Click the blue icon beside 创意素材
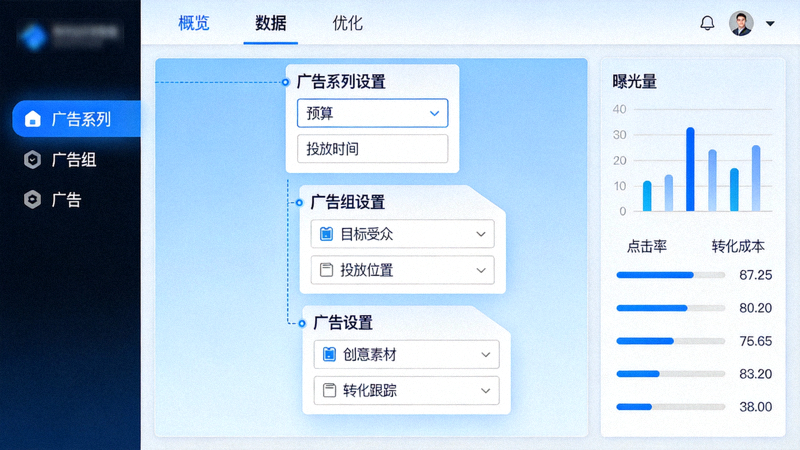The width and height of the screenshot is (800, 450). [x=330, y=354]
